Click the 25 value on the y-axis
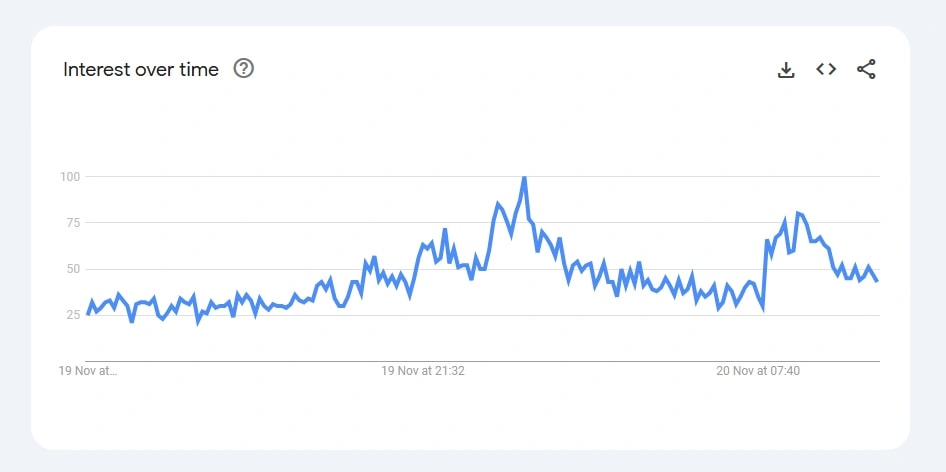 72,315
